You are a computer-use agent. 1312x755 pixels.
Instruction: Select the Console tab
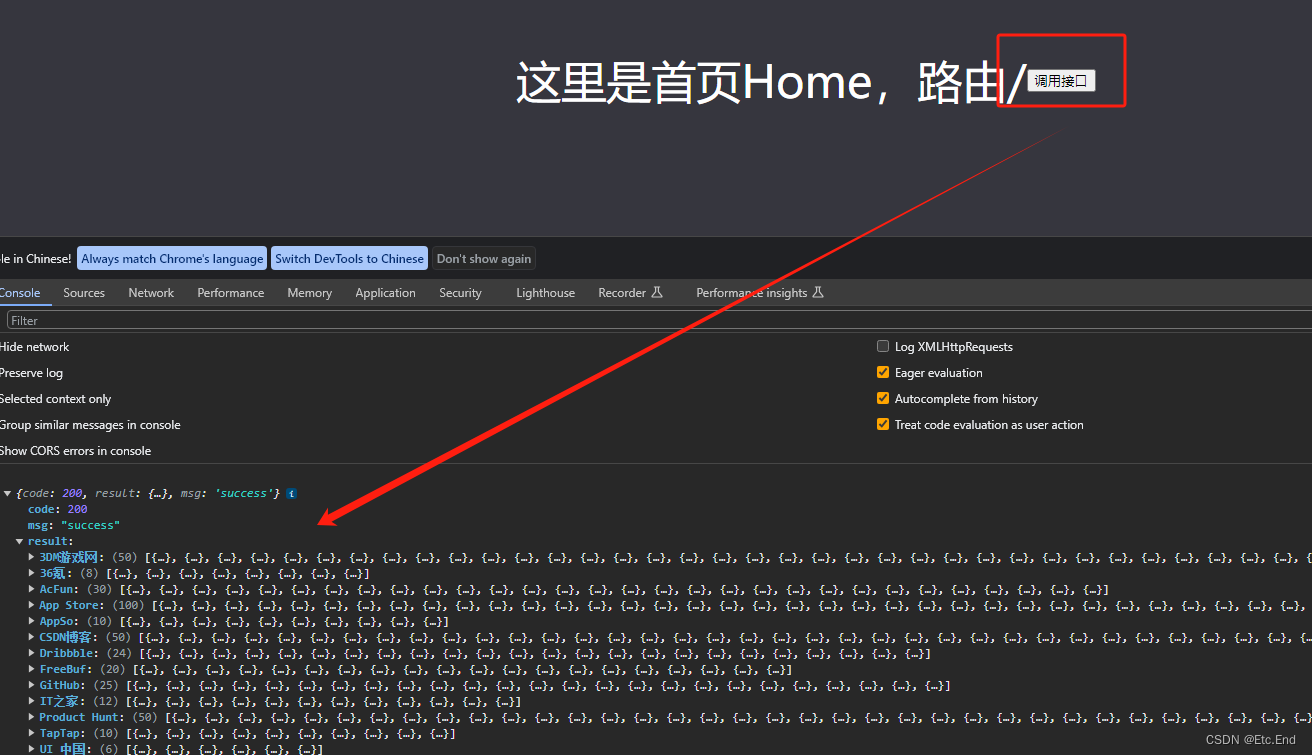(20, 293)
